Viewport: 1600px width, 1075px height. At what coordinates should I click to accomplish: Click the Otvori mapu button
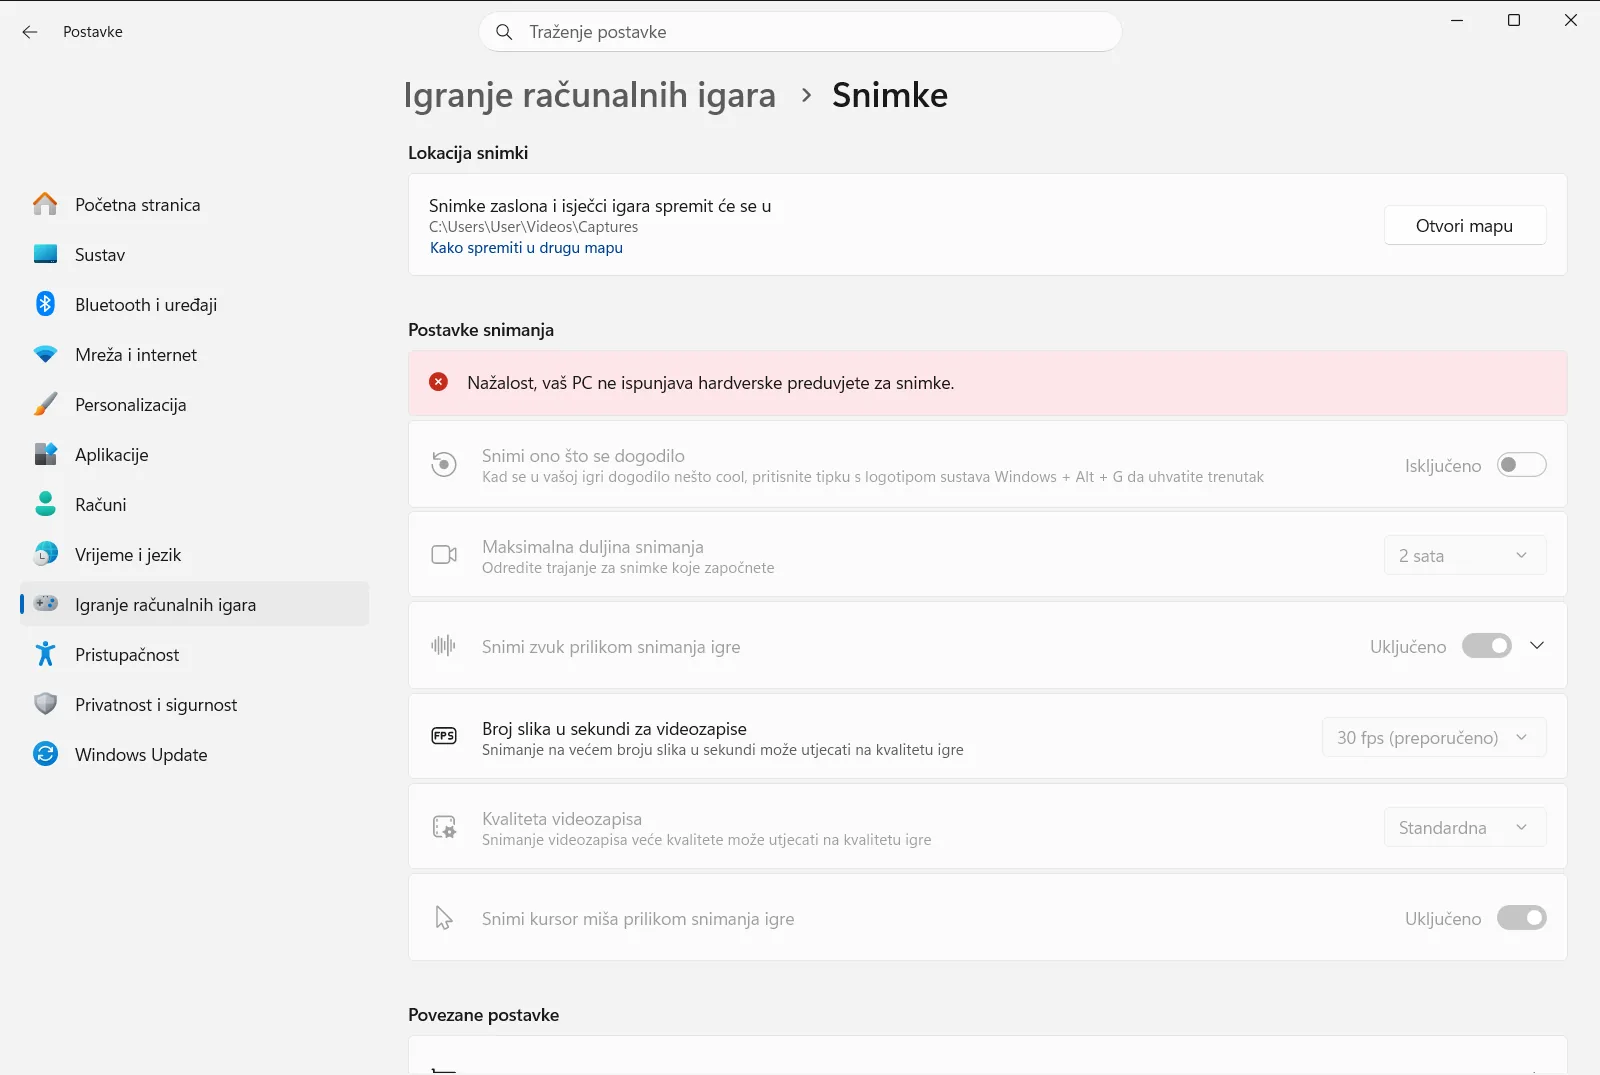(1465, 225)
